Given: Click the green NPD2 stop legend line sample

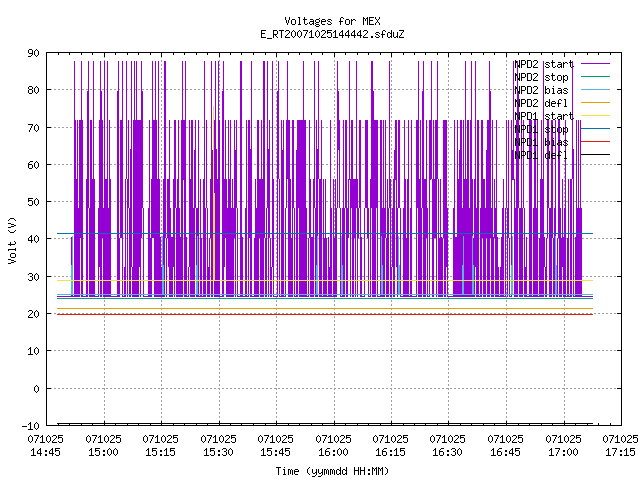Looking at the screenshot, I should pyautogui.click(x=595, y=76).
